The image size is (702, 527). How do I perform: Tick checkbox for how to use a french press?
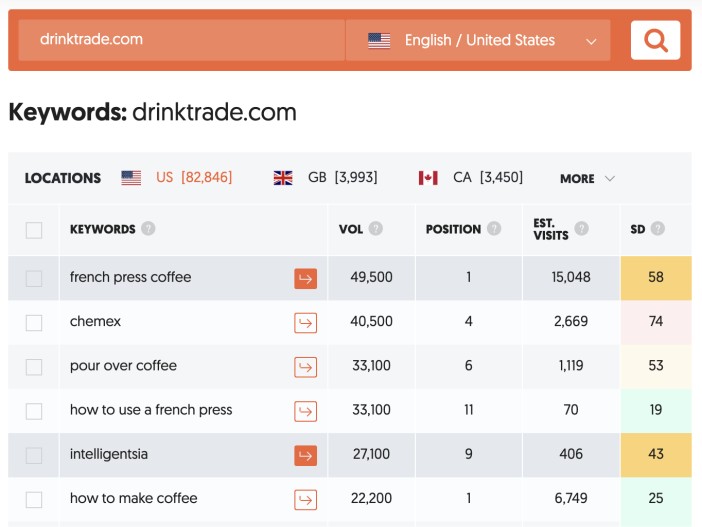[x=34, y=411]
